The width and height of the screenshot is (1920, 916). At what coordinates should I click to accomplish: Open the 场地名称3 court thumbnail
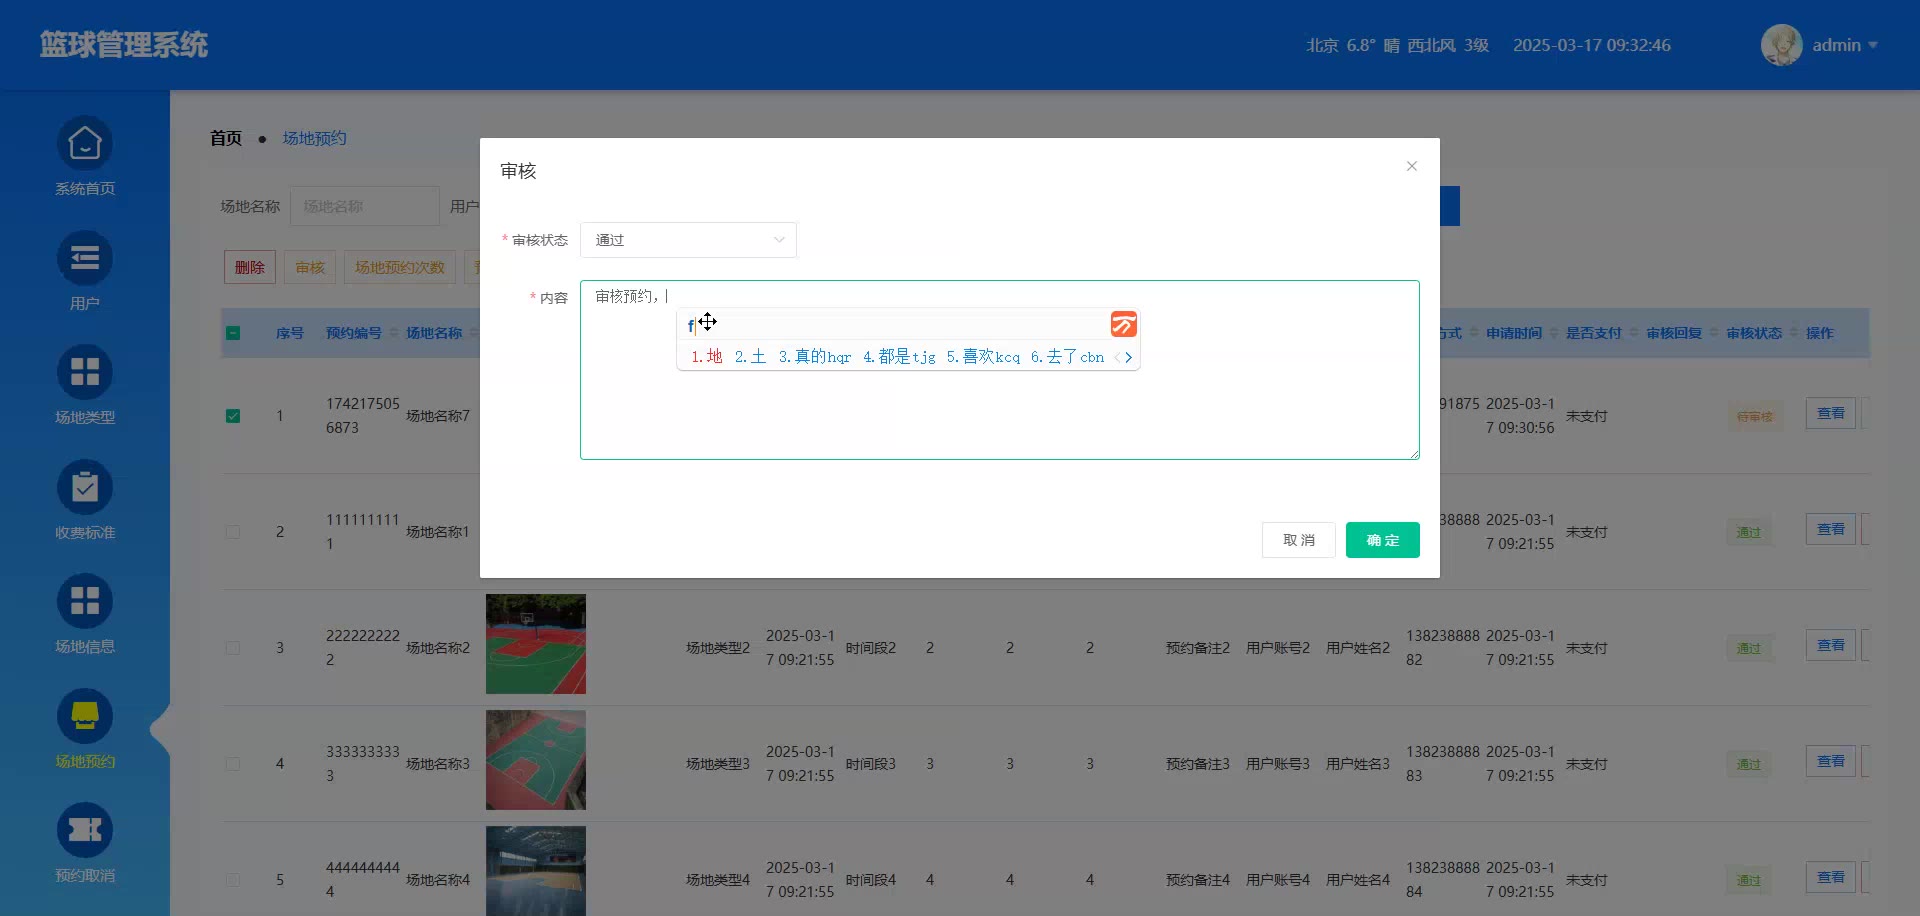tap(536, 760)
